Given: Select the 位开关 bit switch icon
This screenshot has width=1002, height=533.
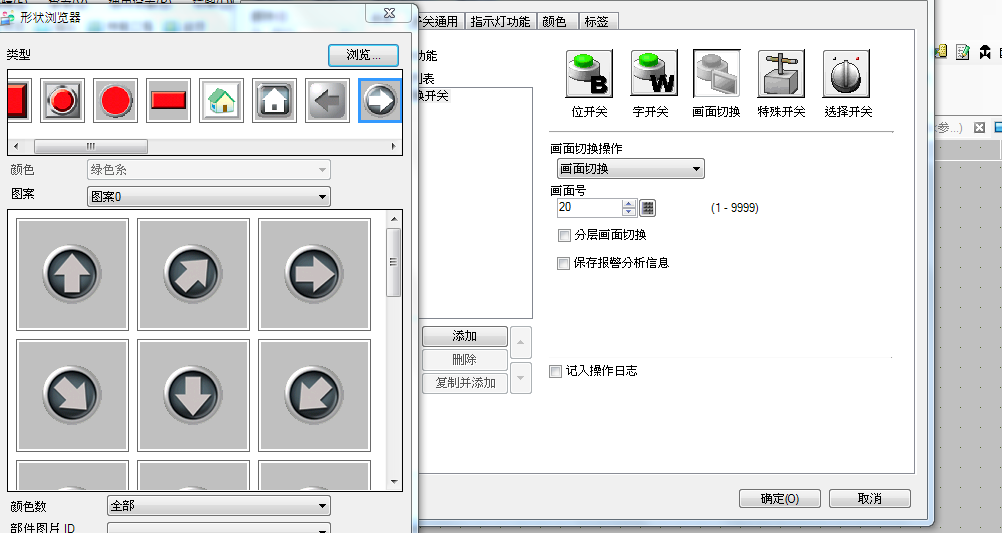Looking at the screenshot, I should [x=589, y=74].
